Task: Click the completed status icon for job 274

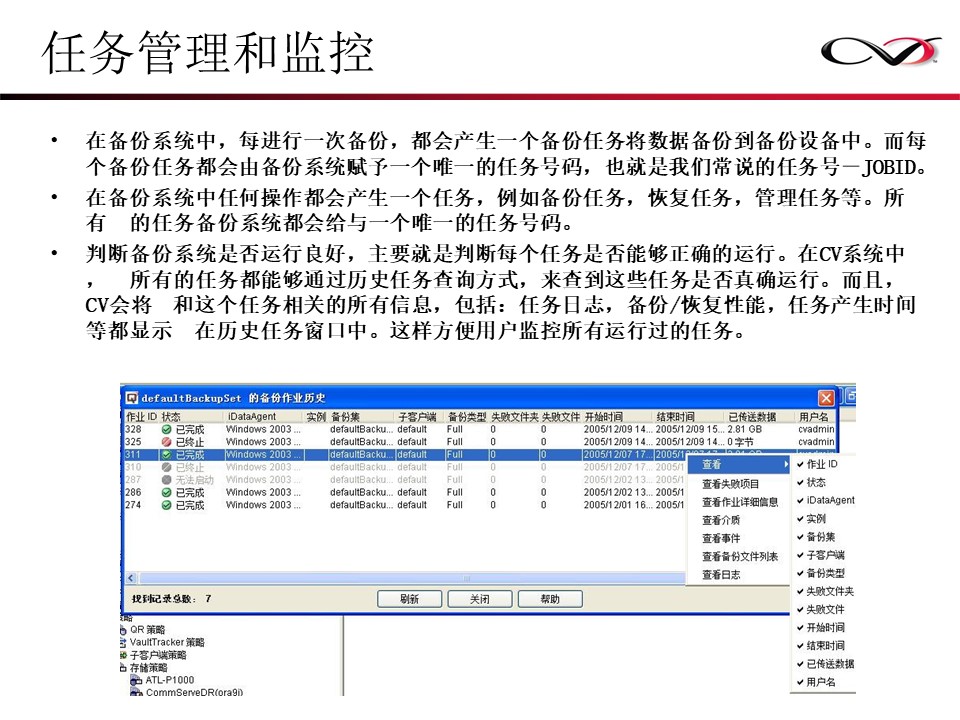Action: pyautogui.click(x=166, y=505)
